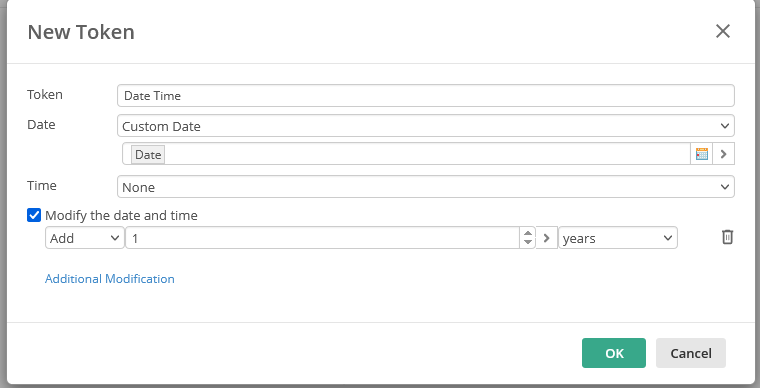Delete the modification with trash icon

pyautogui.click(x=727, y=237)
